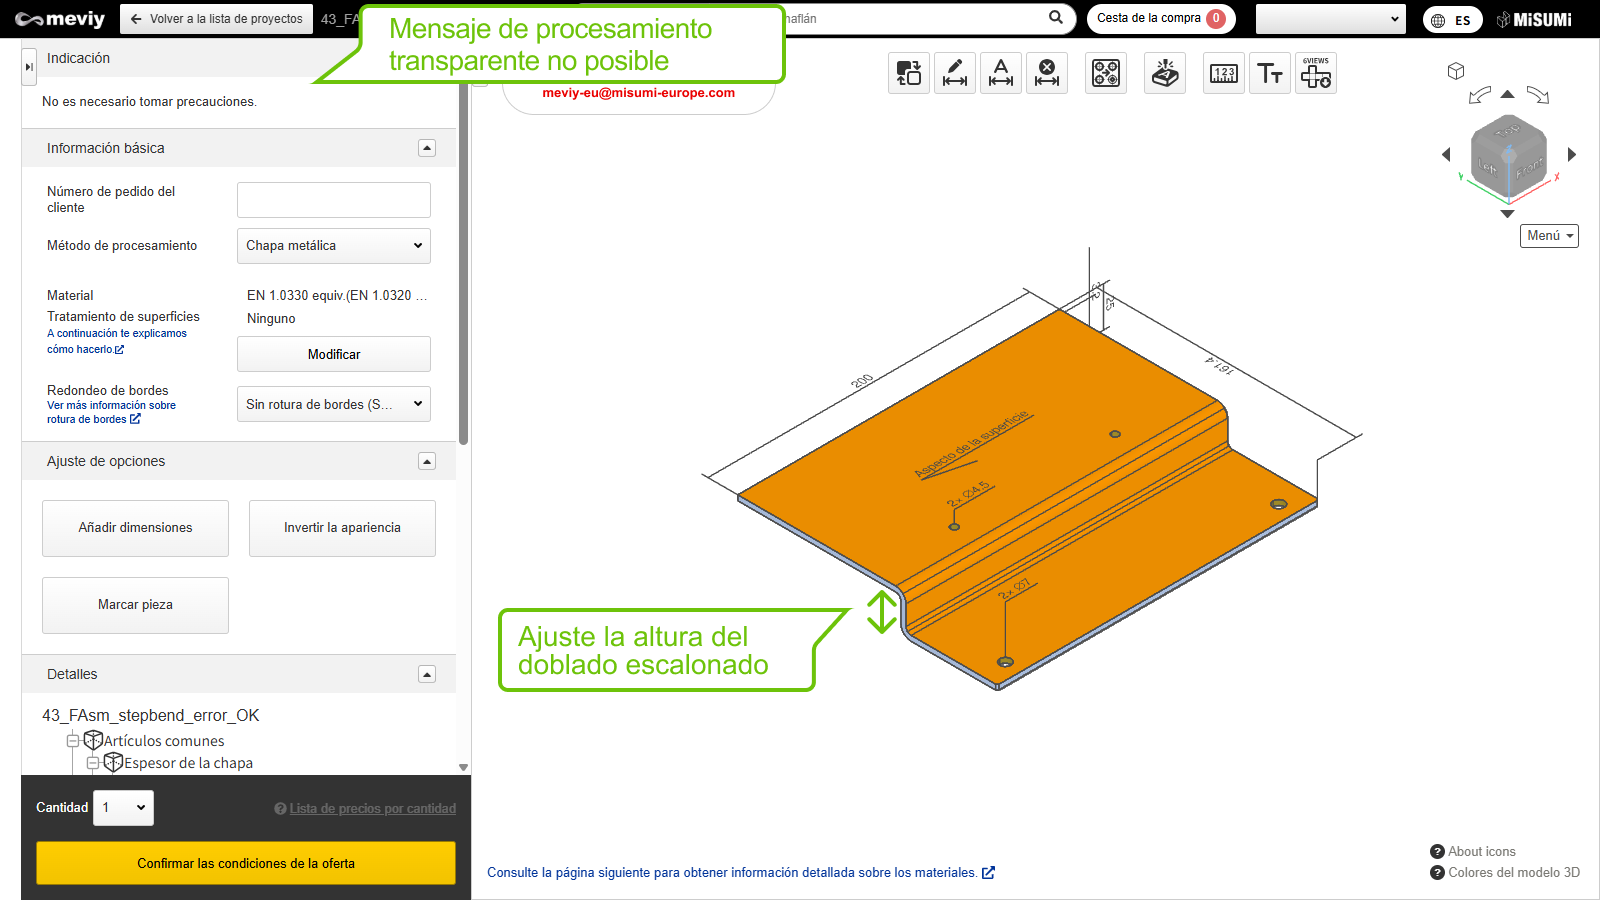Toggle the 123 ruler dimension display icon
1600x900 pixels.
click(1224, 73)
